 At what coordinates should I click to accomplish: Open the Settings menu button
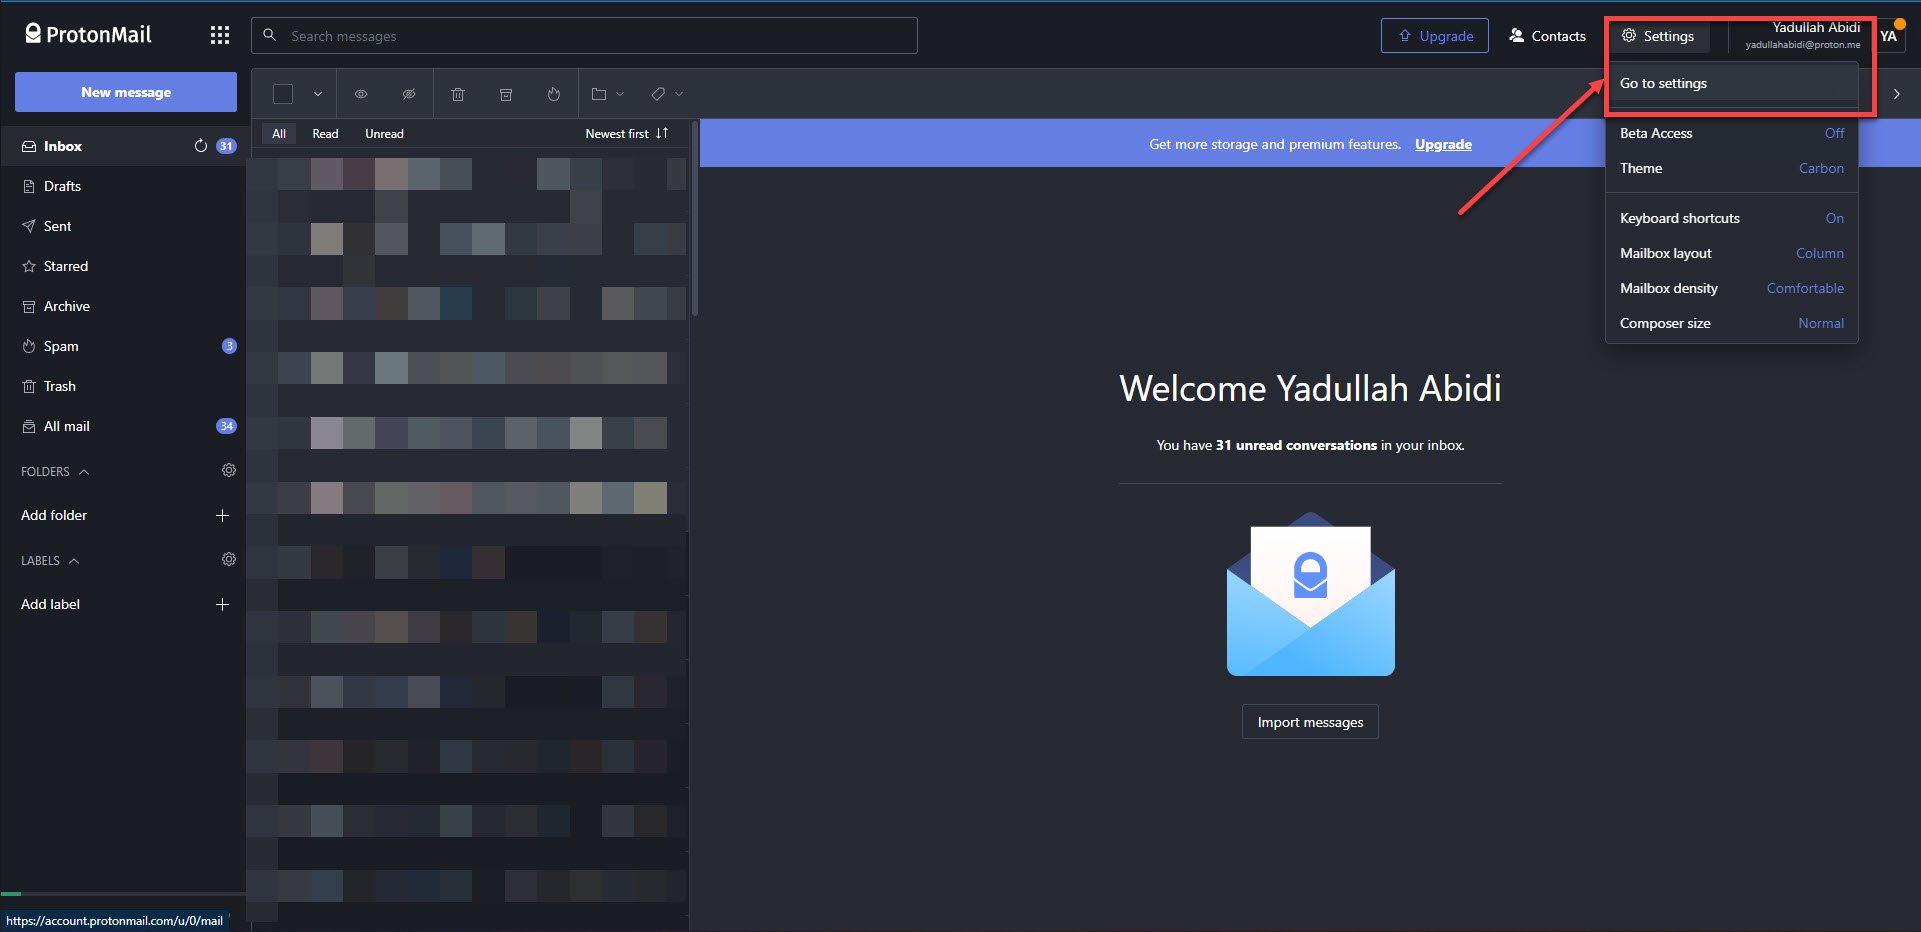(1658, 36)
